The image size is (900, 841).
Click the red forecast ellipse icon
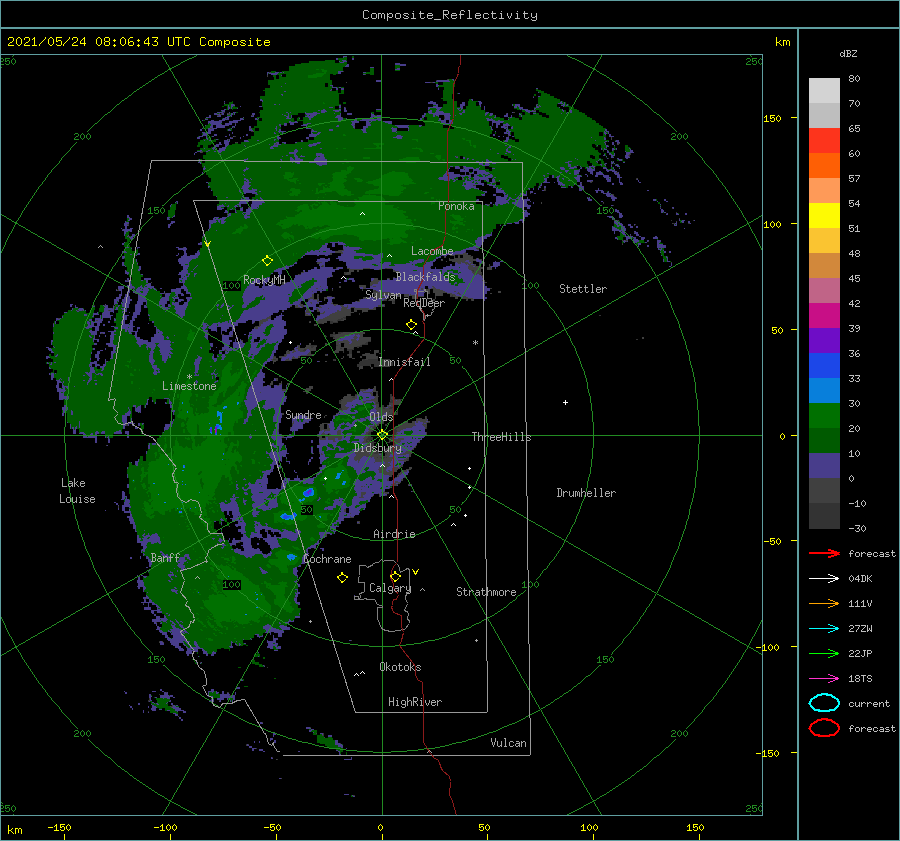coord(824,728)
